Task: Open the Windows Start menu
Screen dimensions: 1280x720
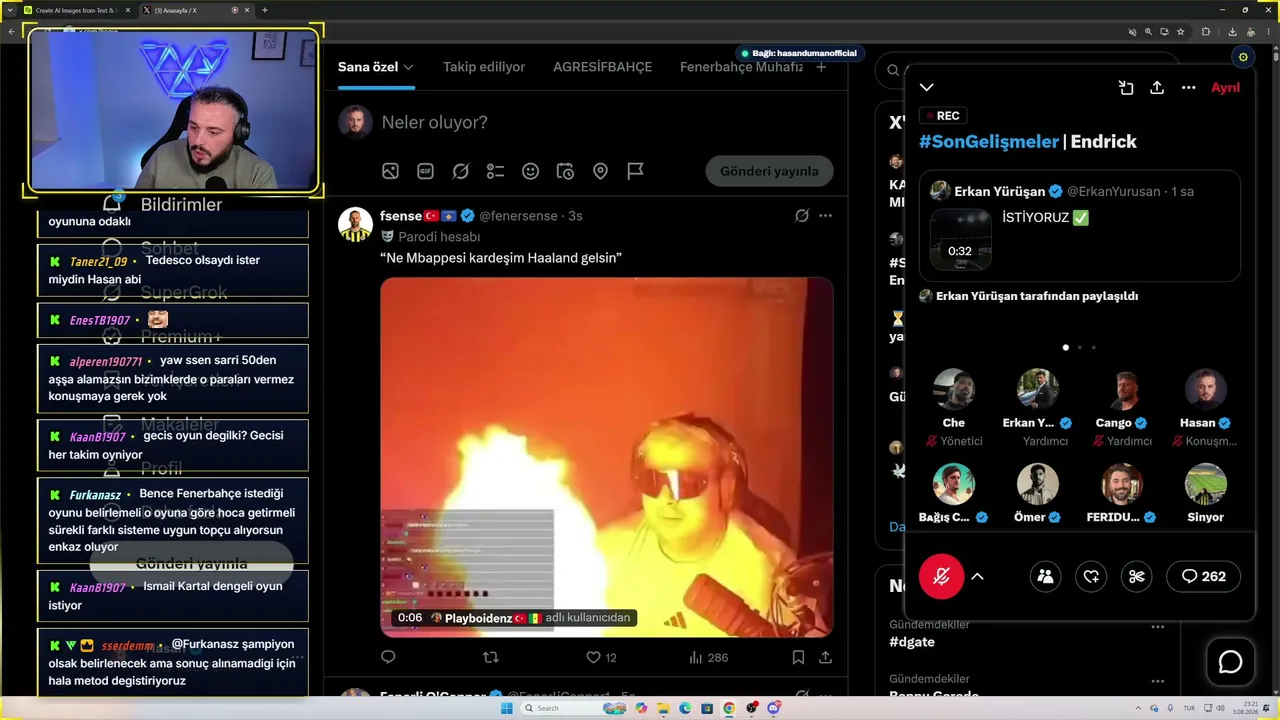Action: click(x=506, y=708)
